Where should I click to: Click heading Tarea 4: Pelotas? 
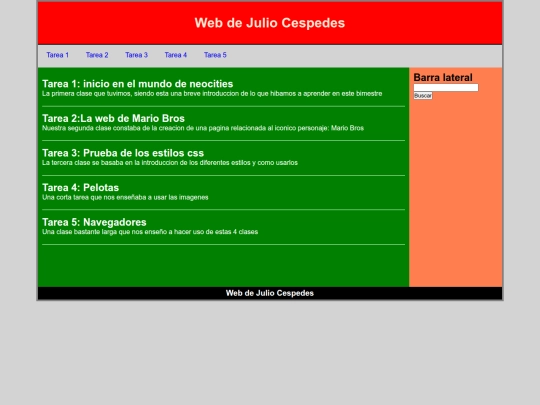(x=80, y=188)
